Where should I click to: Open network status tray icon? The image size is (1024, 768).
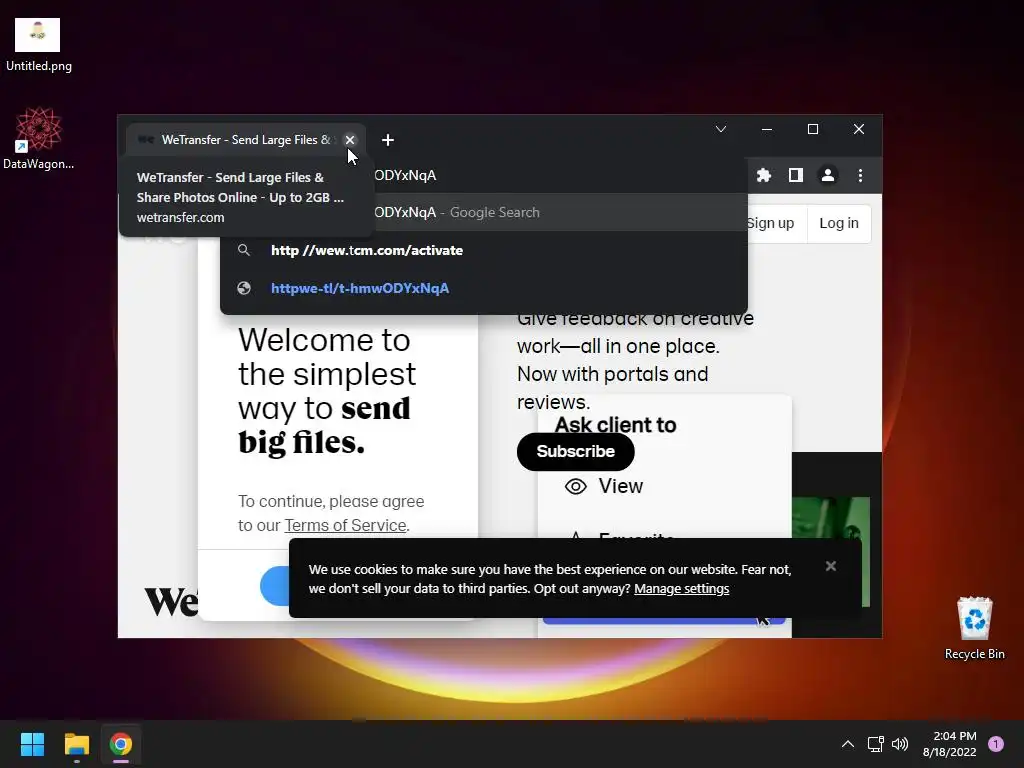pos(875,744)
